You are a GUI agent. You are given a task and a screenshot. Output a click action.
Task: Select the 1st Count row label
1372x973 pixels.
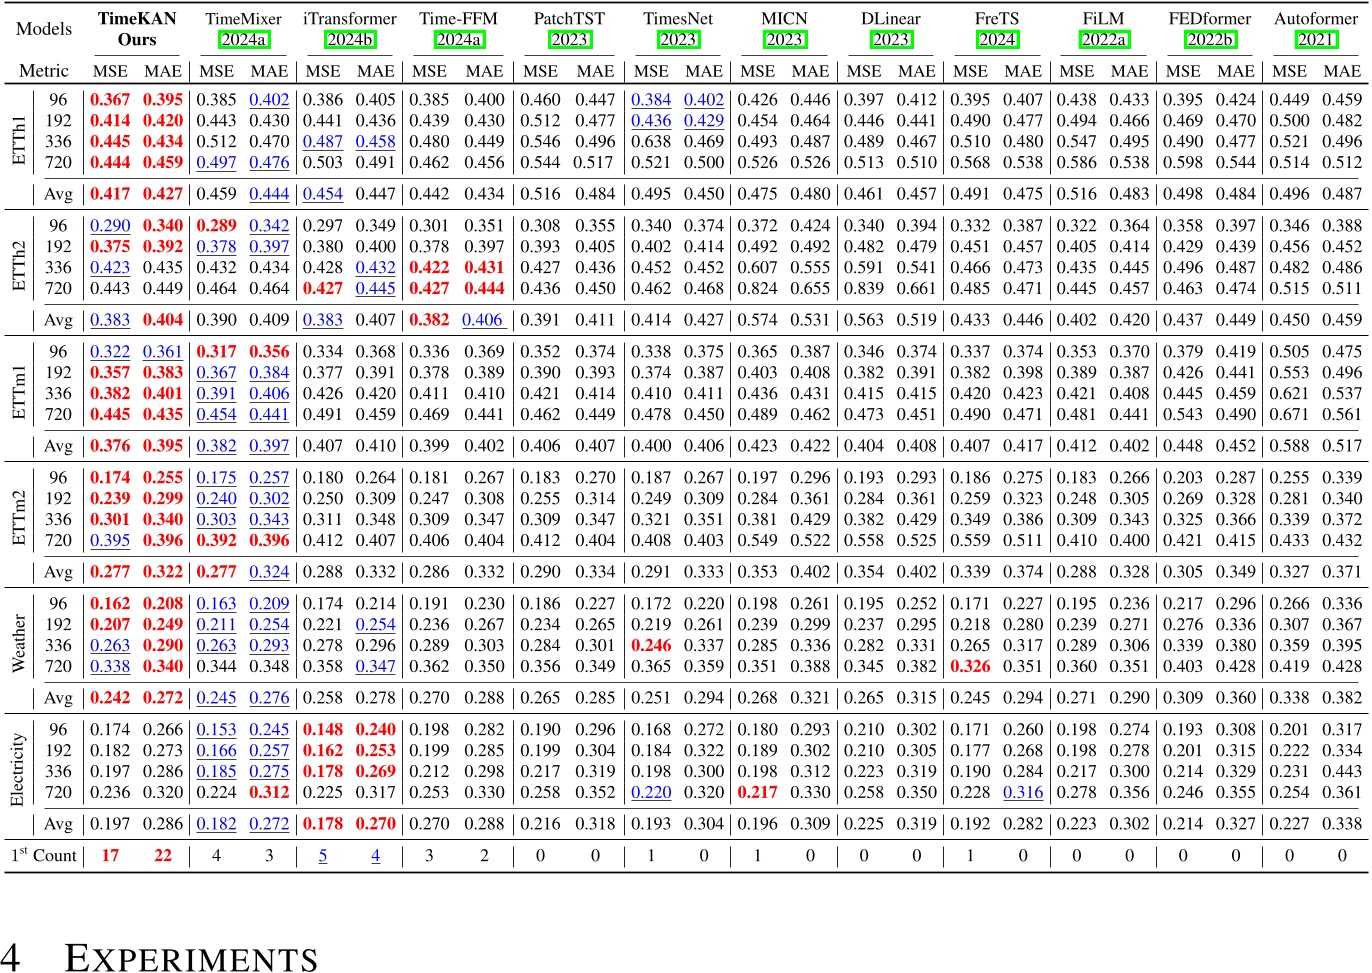44,855
